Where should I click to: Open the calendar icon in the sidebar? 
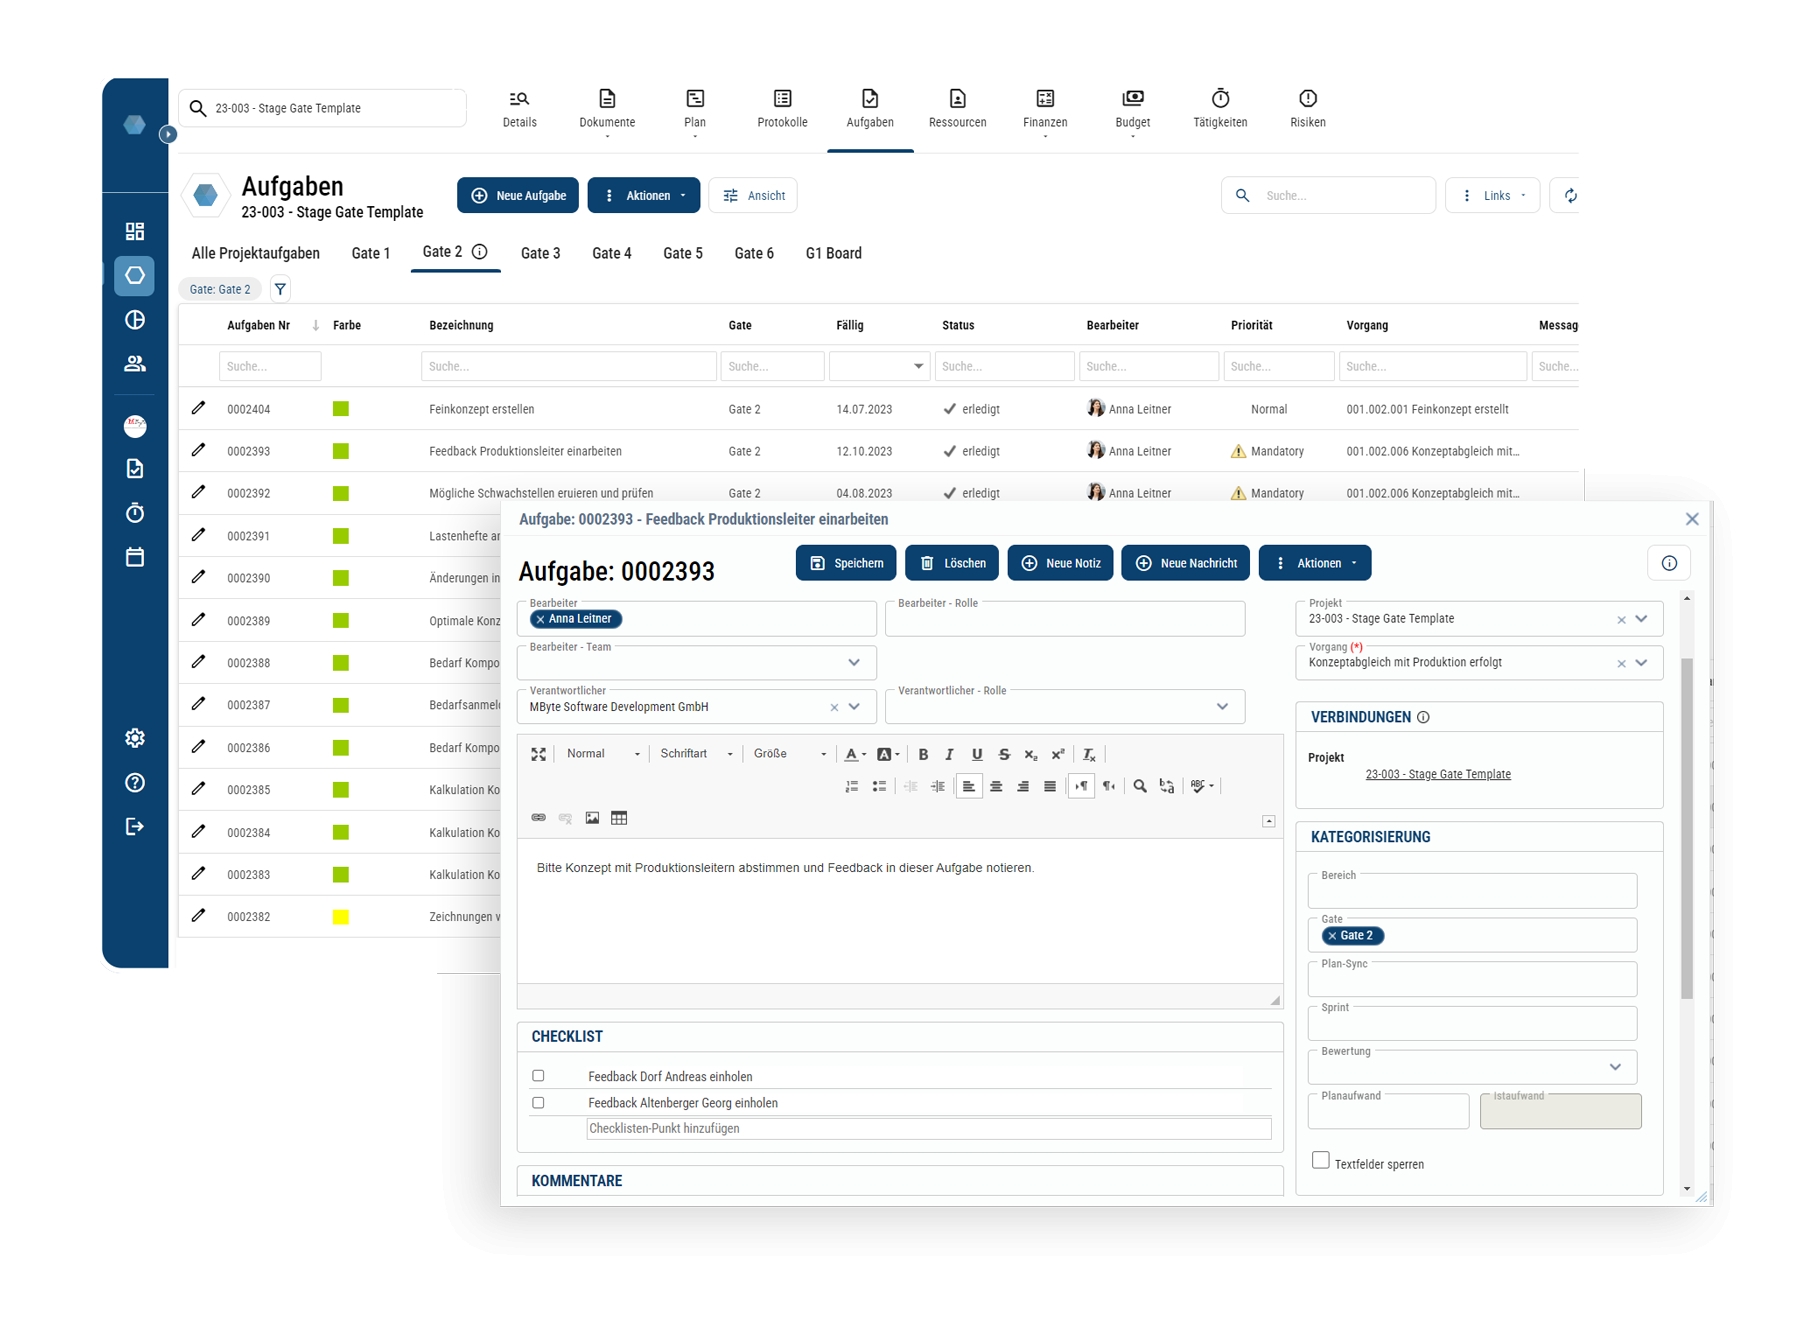coord(135,557)
